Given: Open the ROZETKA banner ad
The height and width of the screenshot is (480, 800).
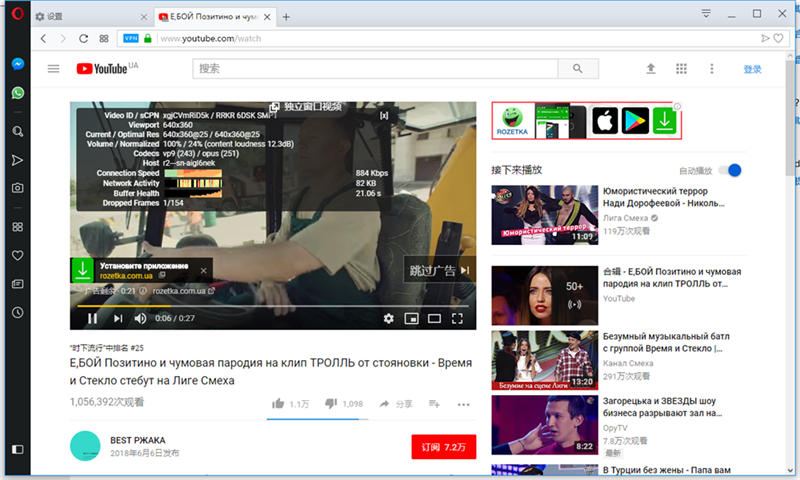Looking at the screenshot, I should pos(587,120).
